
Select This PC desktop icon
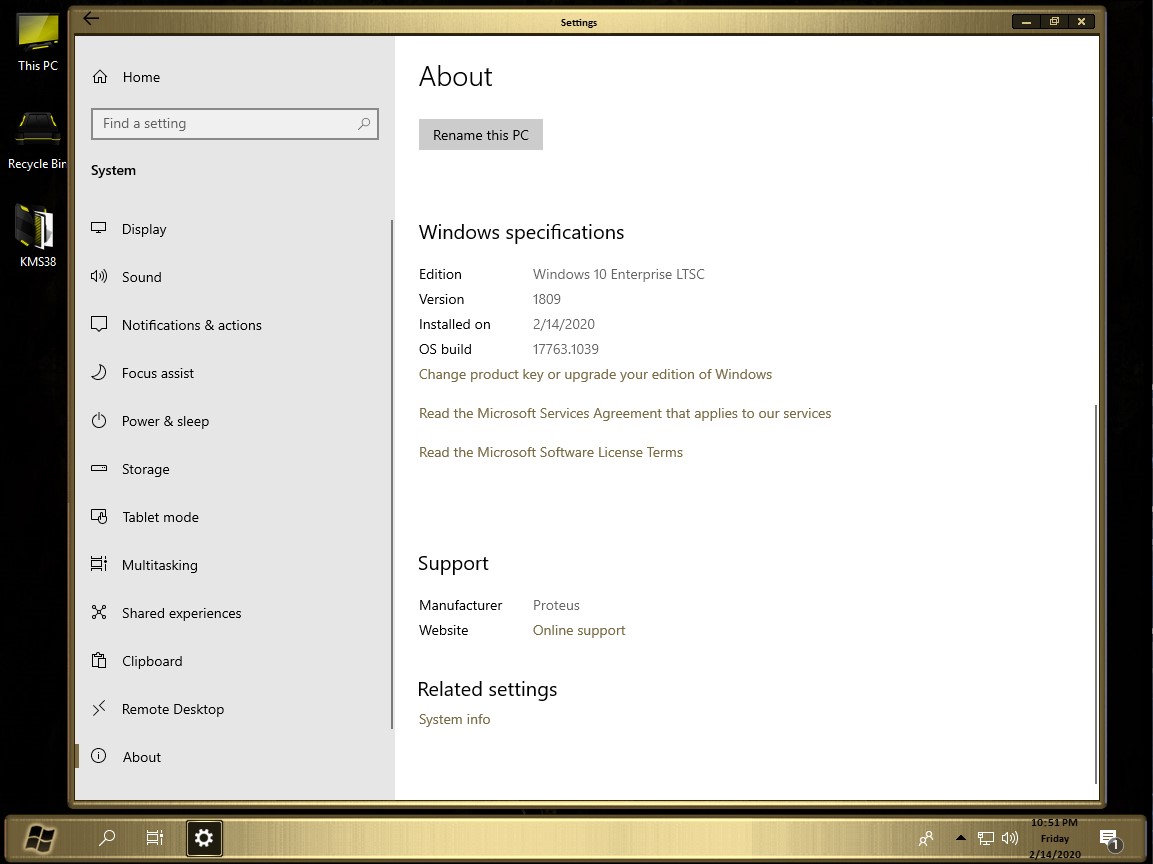tap(38, 42)
